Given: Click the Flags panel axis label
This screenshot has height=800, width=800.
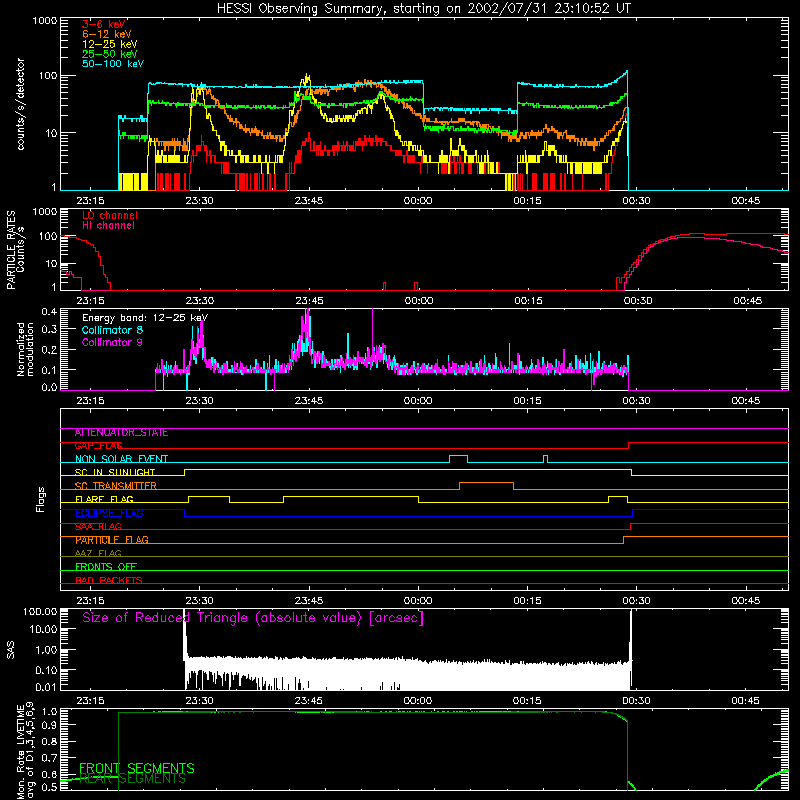Looking at the screenshot, I should (x=41, y=499).
